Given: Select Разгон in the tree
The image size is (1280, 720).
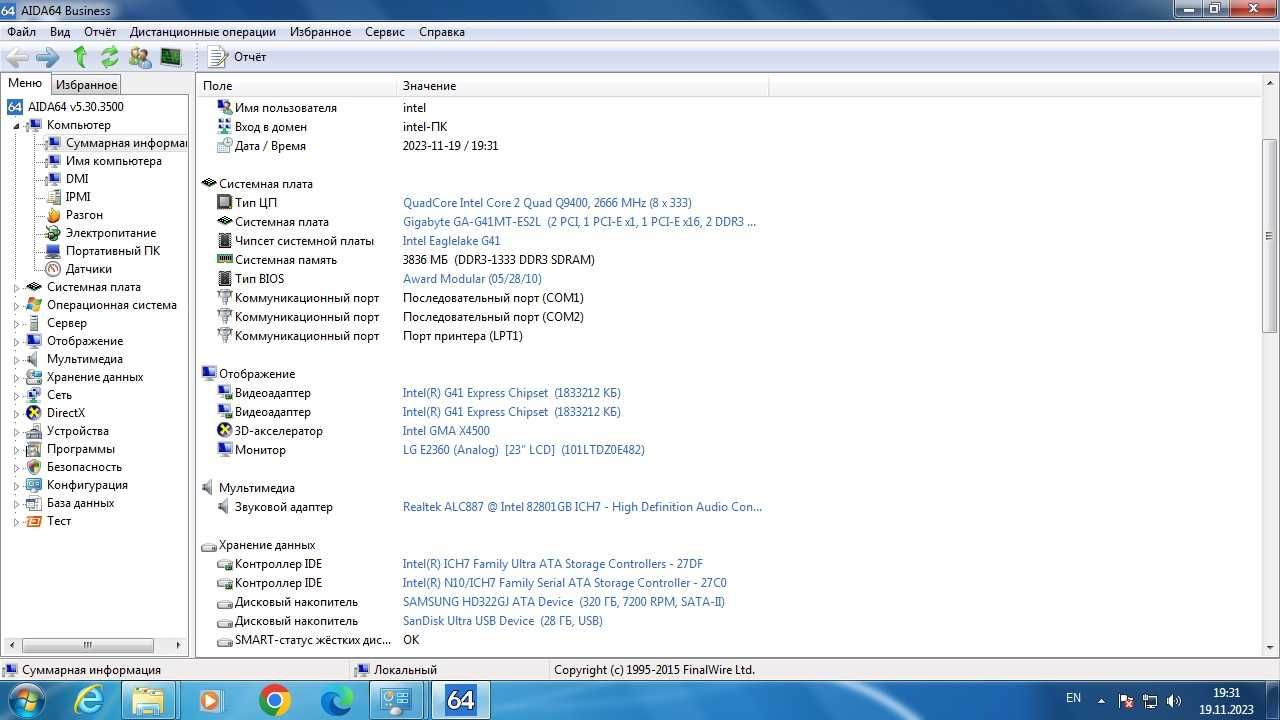Looking at the screenshot, I should (x=84, y=215).
